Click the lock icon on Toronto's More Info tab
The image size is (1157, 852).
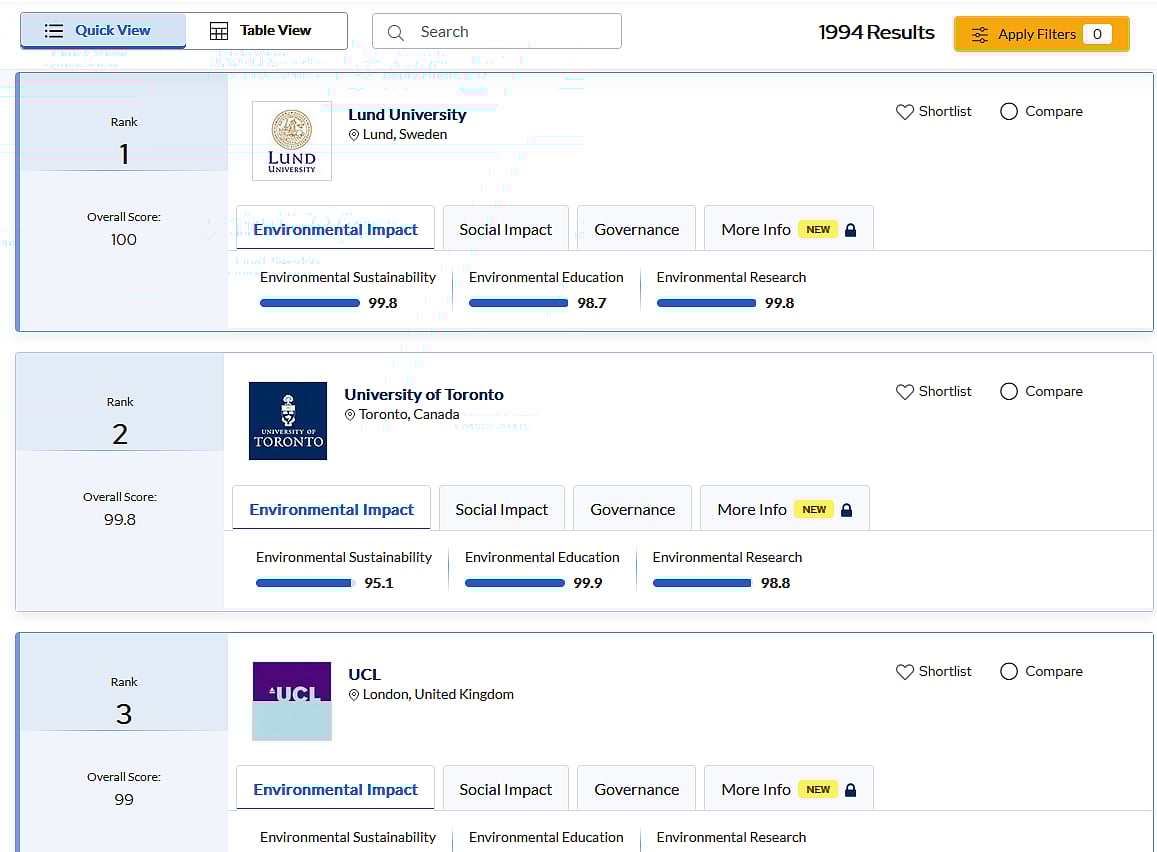(x=846, y=510)
